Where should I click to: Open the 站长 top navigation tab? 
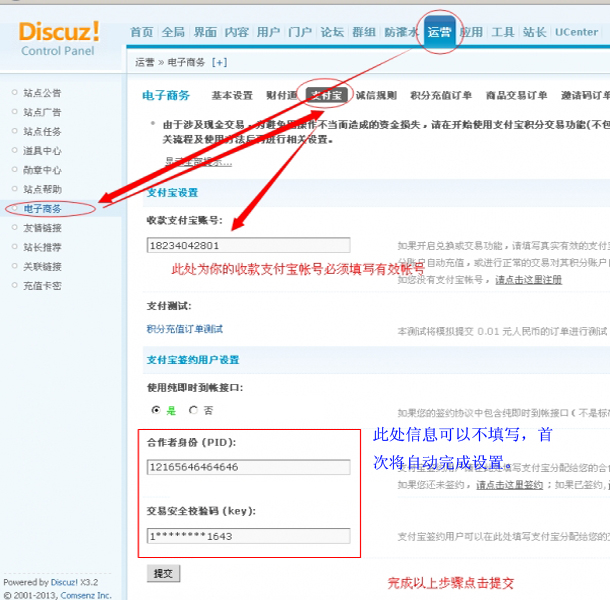tap(535, 32)
